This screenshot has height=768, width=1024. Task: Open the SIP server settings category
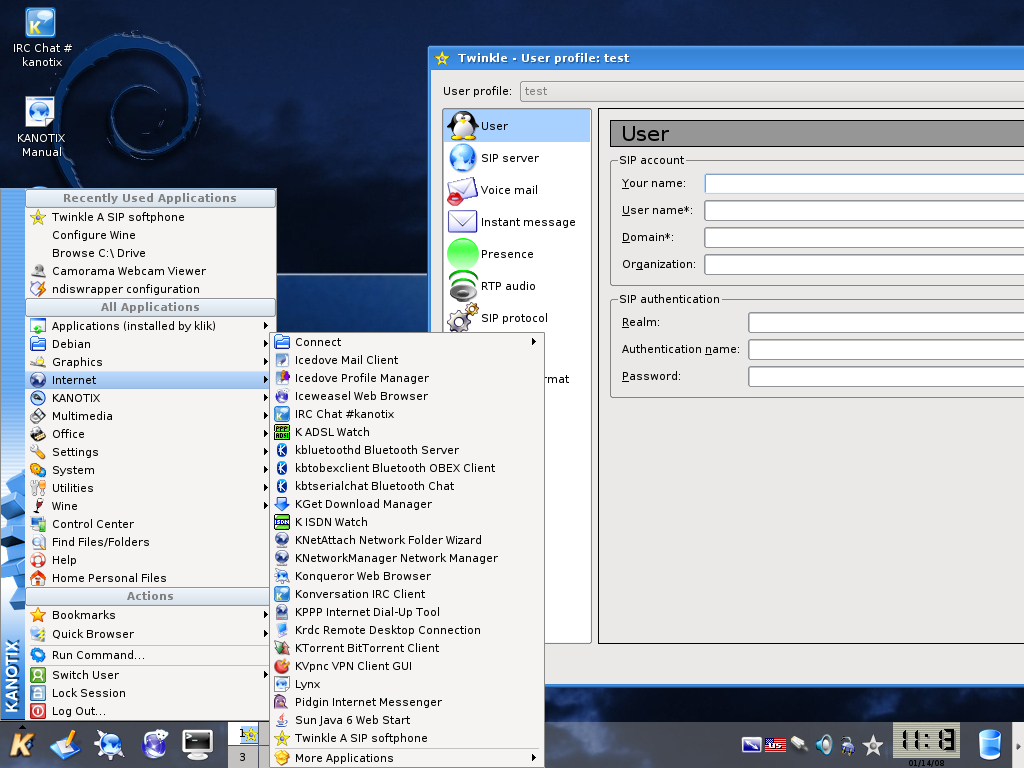517,158
